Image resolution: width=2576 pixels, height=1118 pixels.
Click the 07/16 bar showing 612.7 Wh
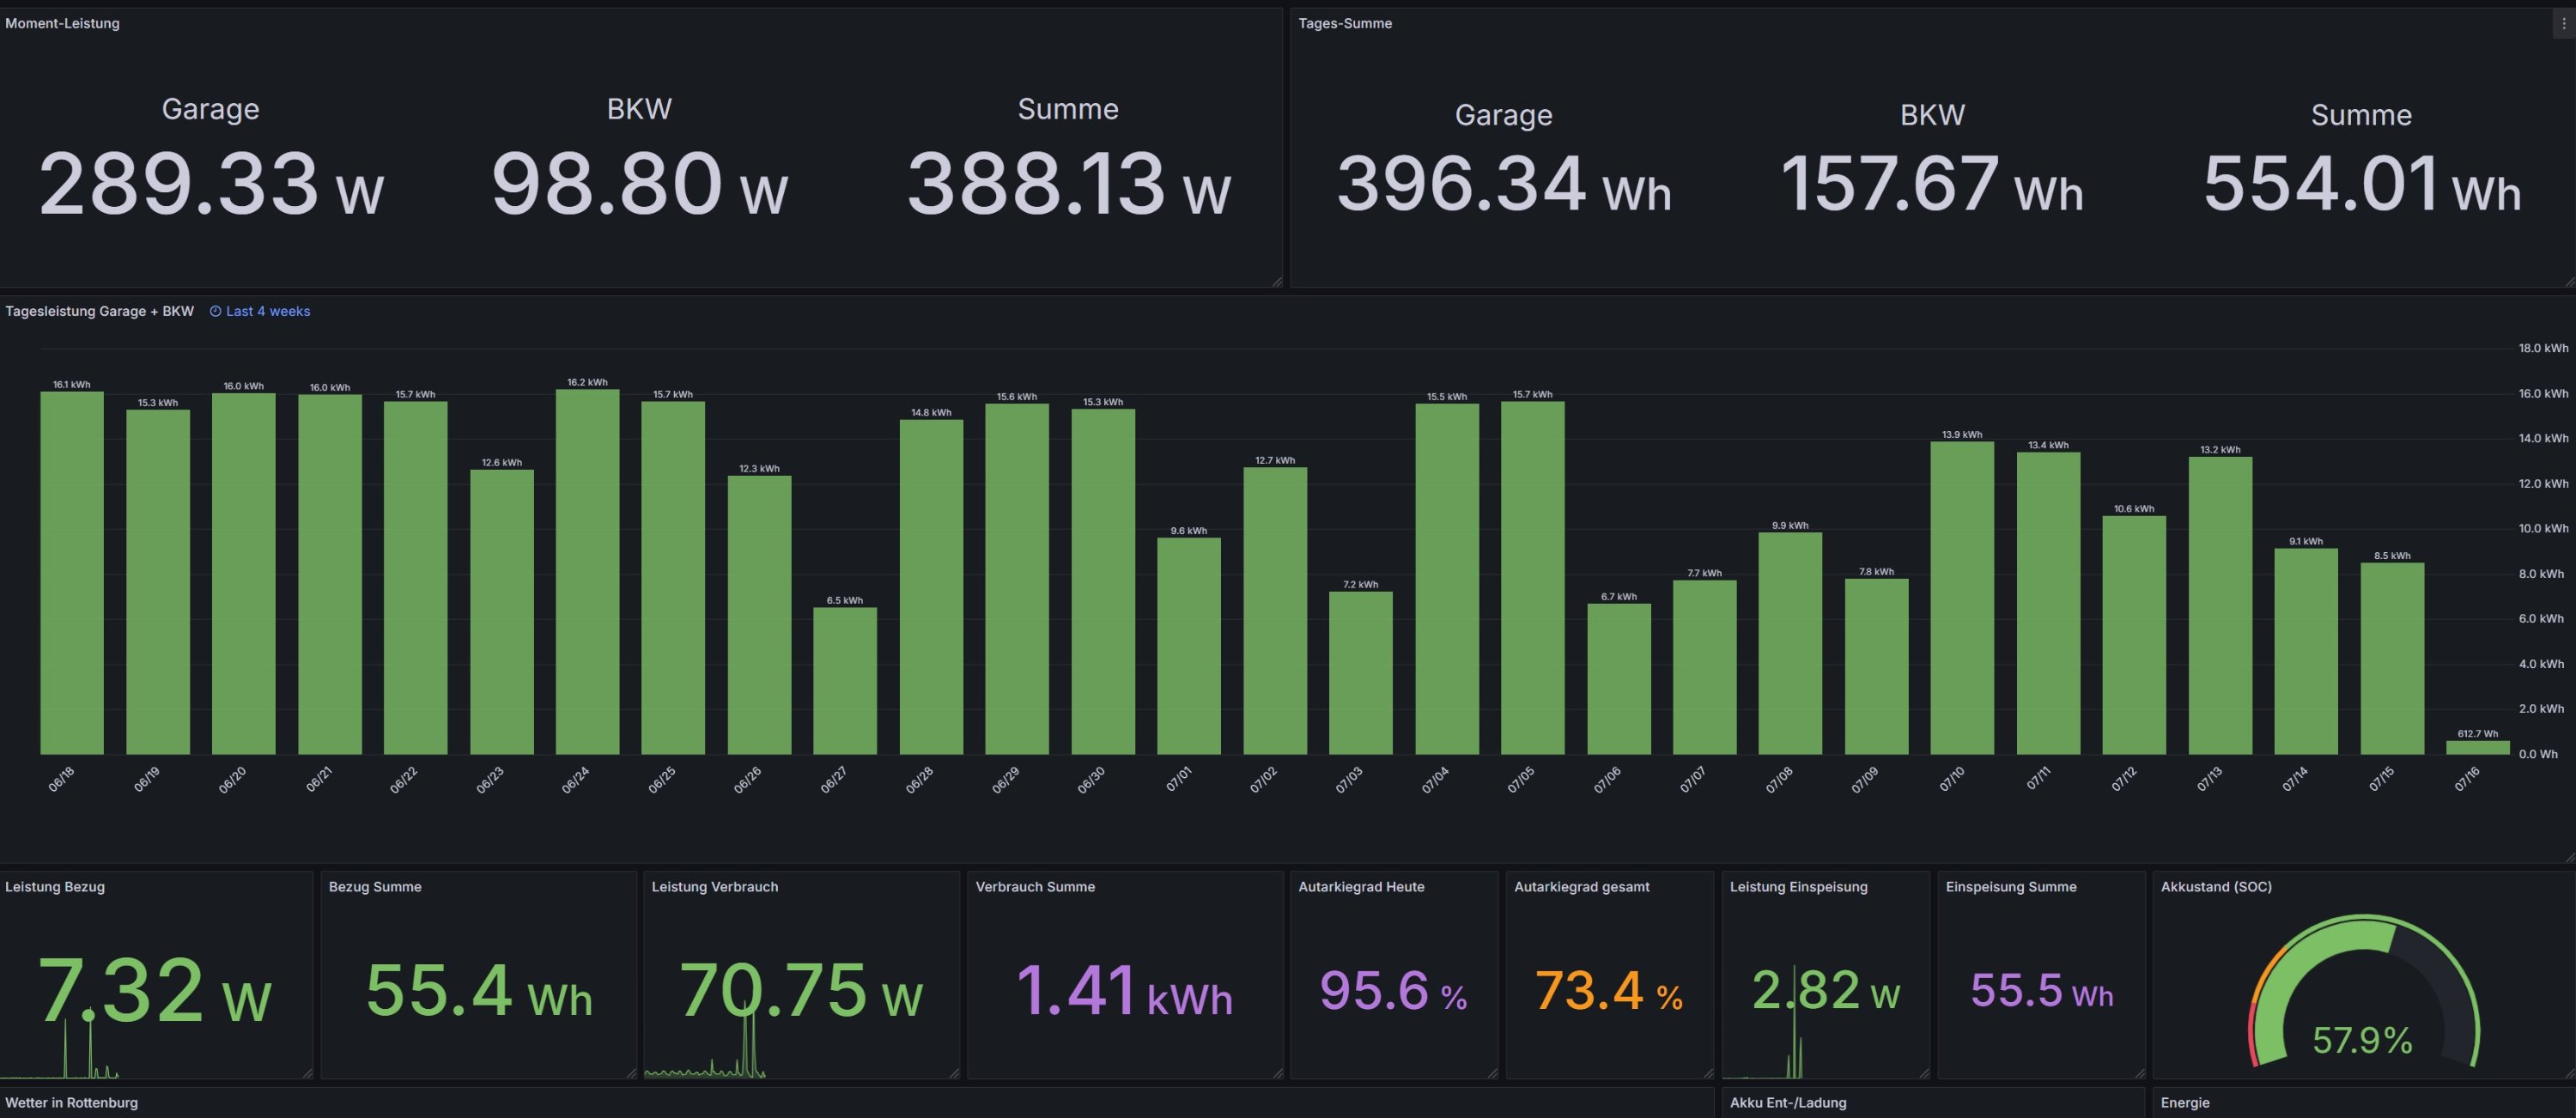point(2476,748)
